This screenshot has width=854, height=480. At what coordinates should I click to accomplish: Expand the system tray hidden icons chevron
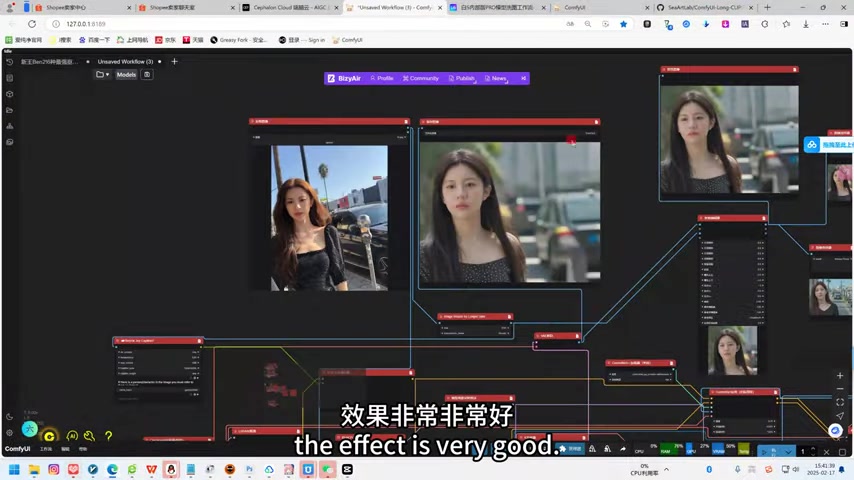(x=666, y=469)
